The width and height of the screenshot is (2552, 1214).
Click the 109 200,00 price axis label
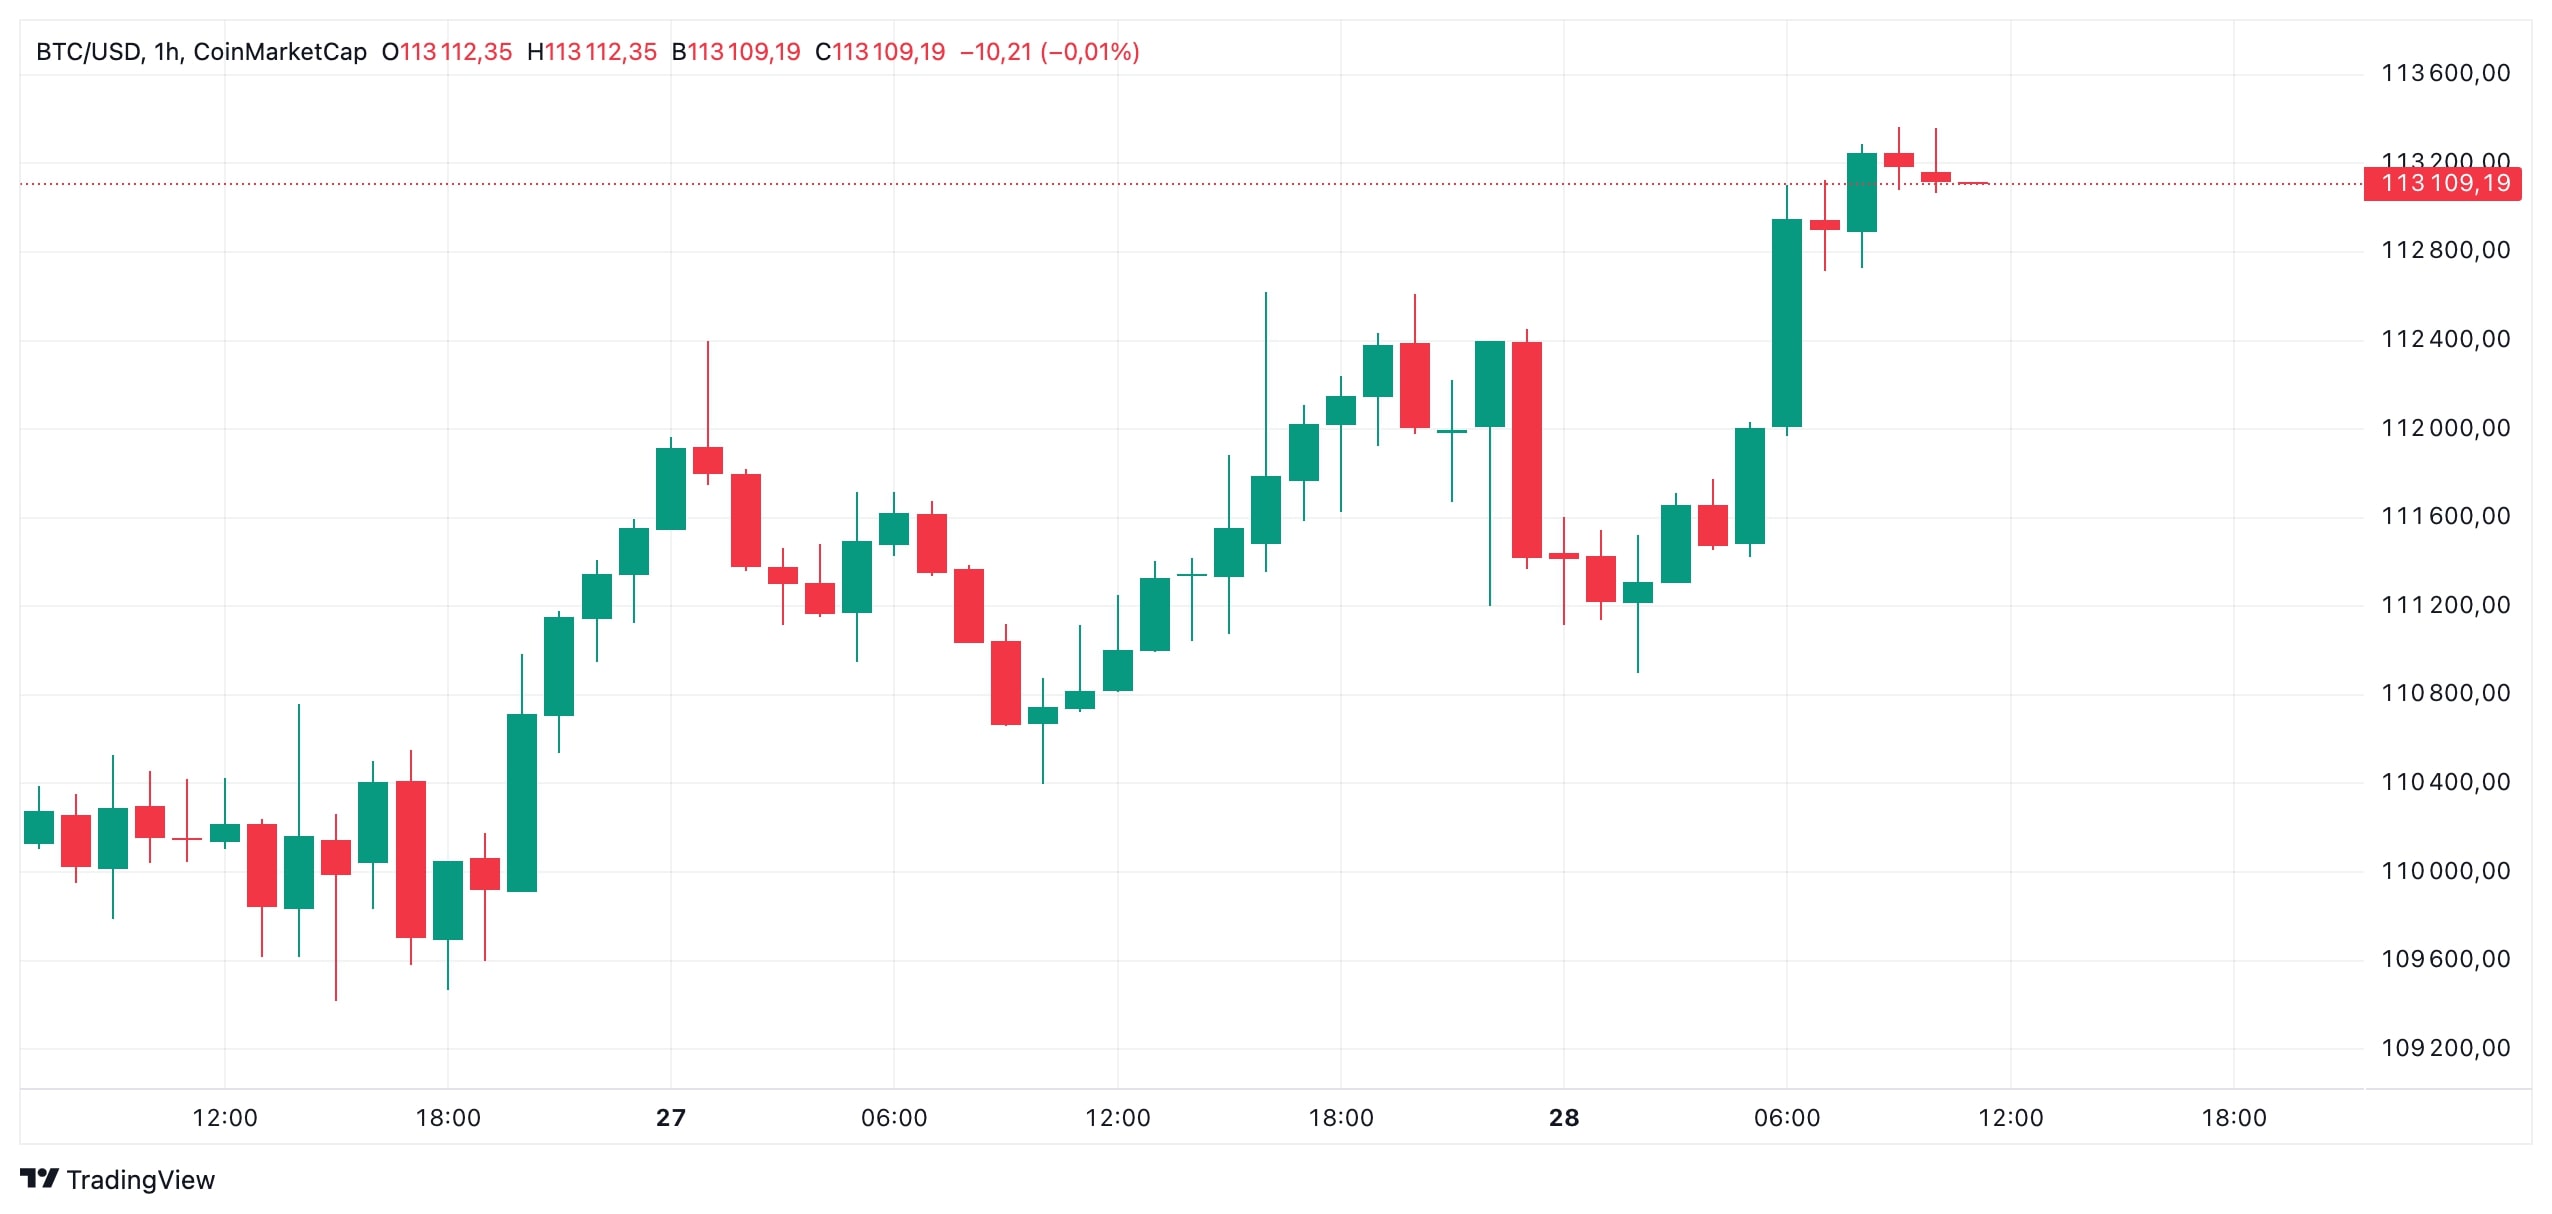(2446, 1048)
